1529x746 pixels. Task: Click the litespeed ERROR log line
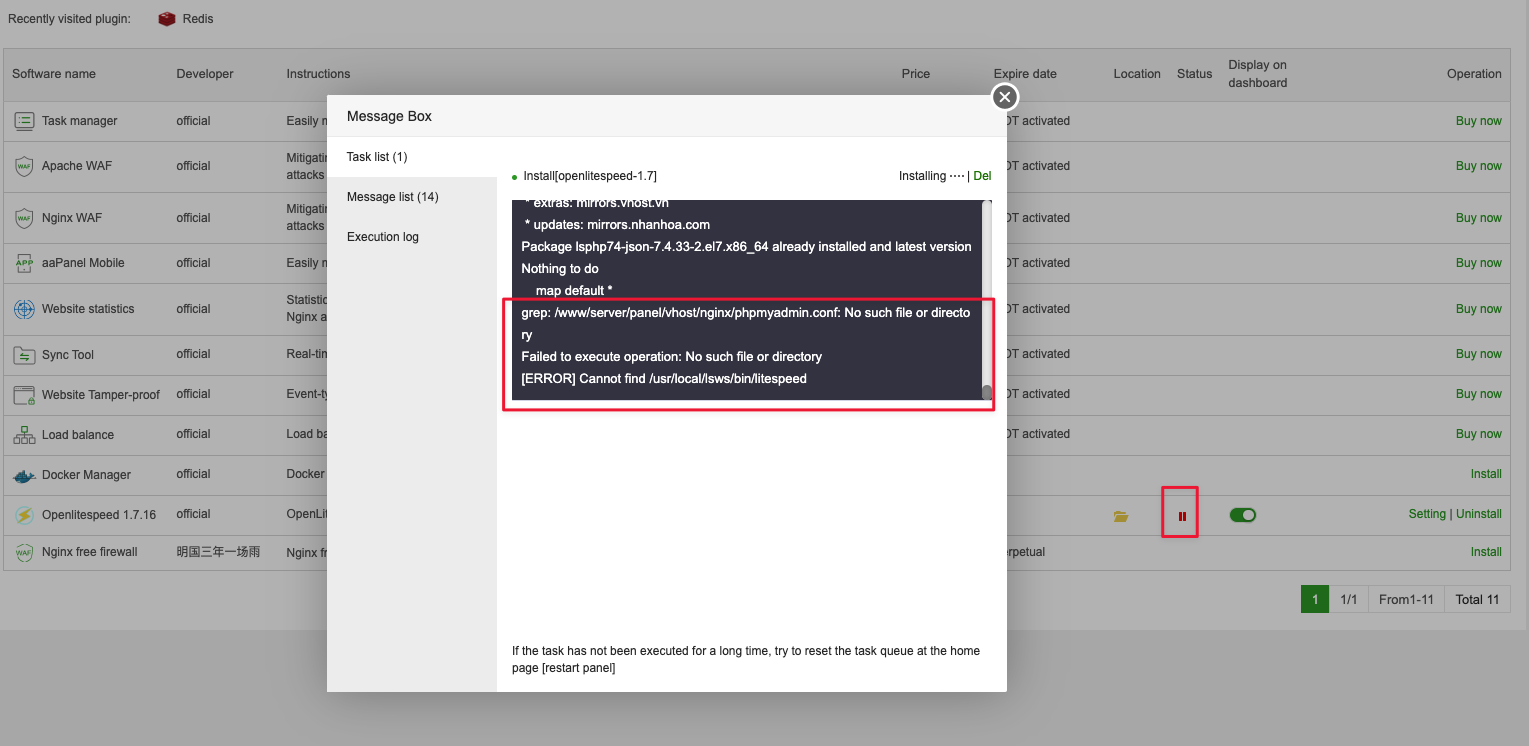click(664, 379)
